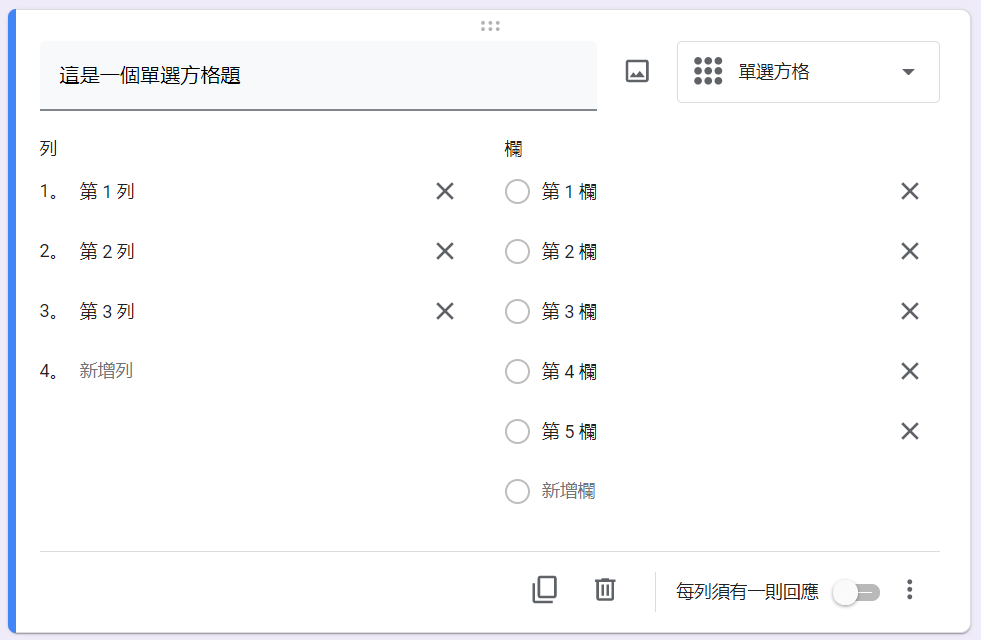981x640 pixels.
Task: Remove column 第 5 欄 with its X
Action: point(910,431)
